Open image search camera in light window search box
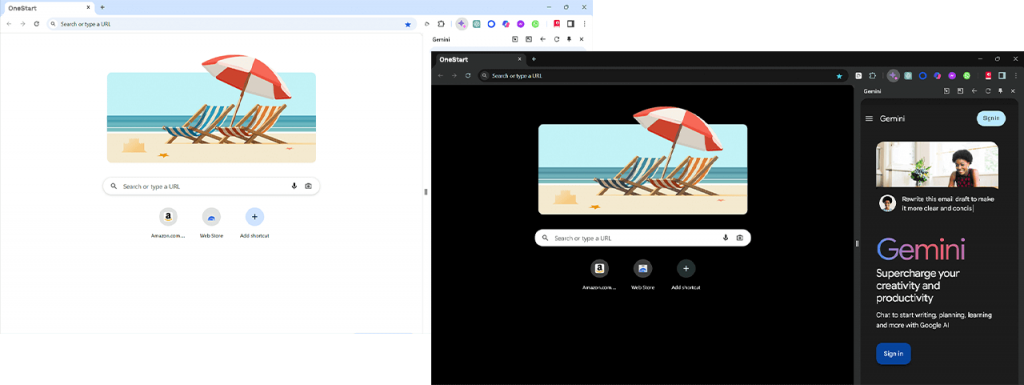This screenshot has width=1024, height=385. click(x=308, y=186)
